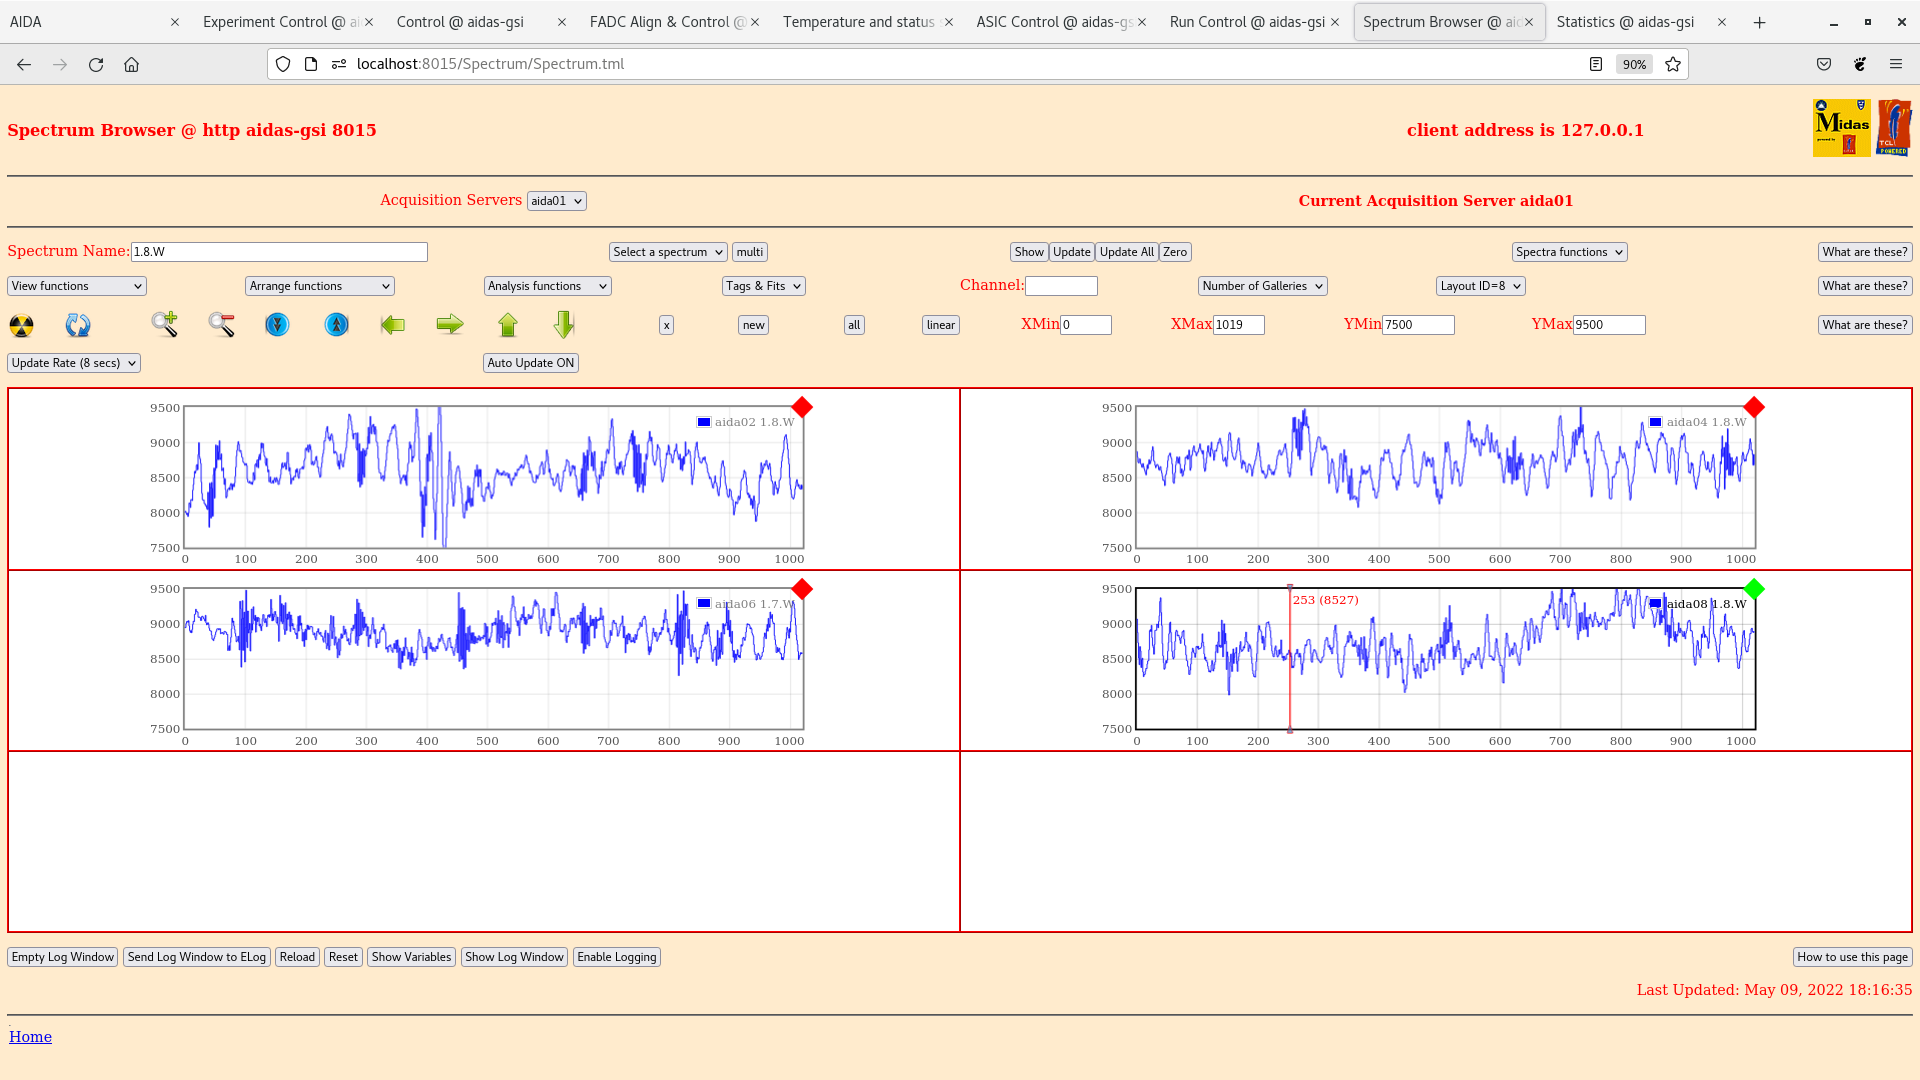Click the green diamond marker on aida08 plot
1920x1080 pixels.
click(x=1754, y=589)
